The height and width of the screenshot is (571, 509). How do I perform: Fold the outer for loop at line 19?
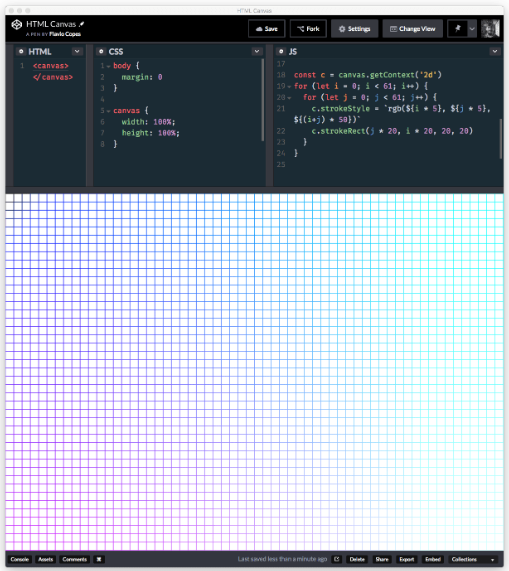[289, 87]
